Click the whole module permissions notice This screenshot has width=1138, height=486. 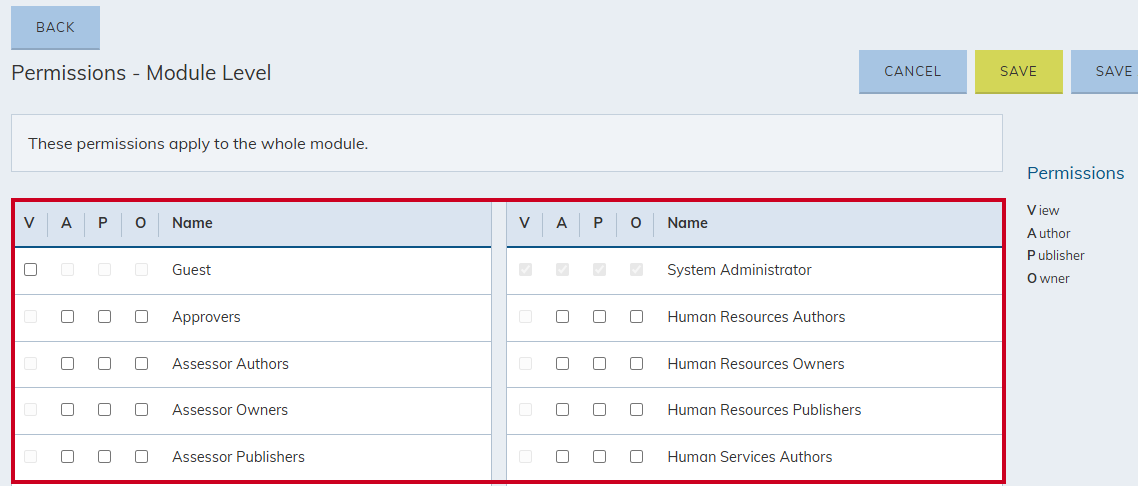[x=507, y=143]
